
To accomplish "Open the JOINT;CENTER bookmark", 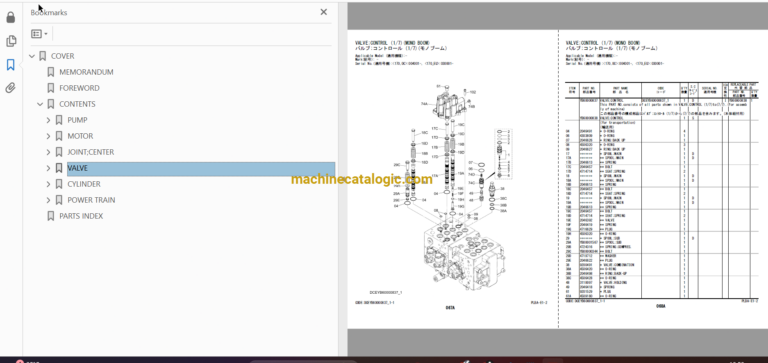I will [x=91, y=152].
